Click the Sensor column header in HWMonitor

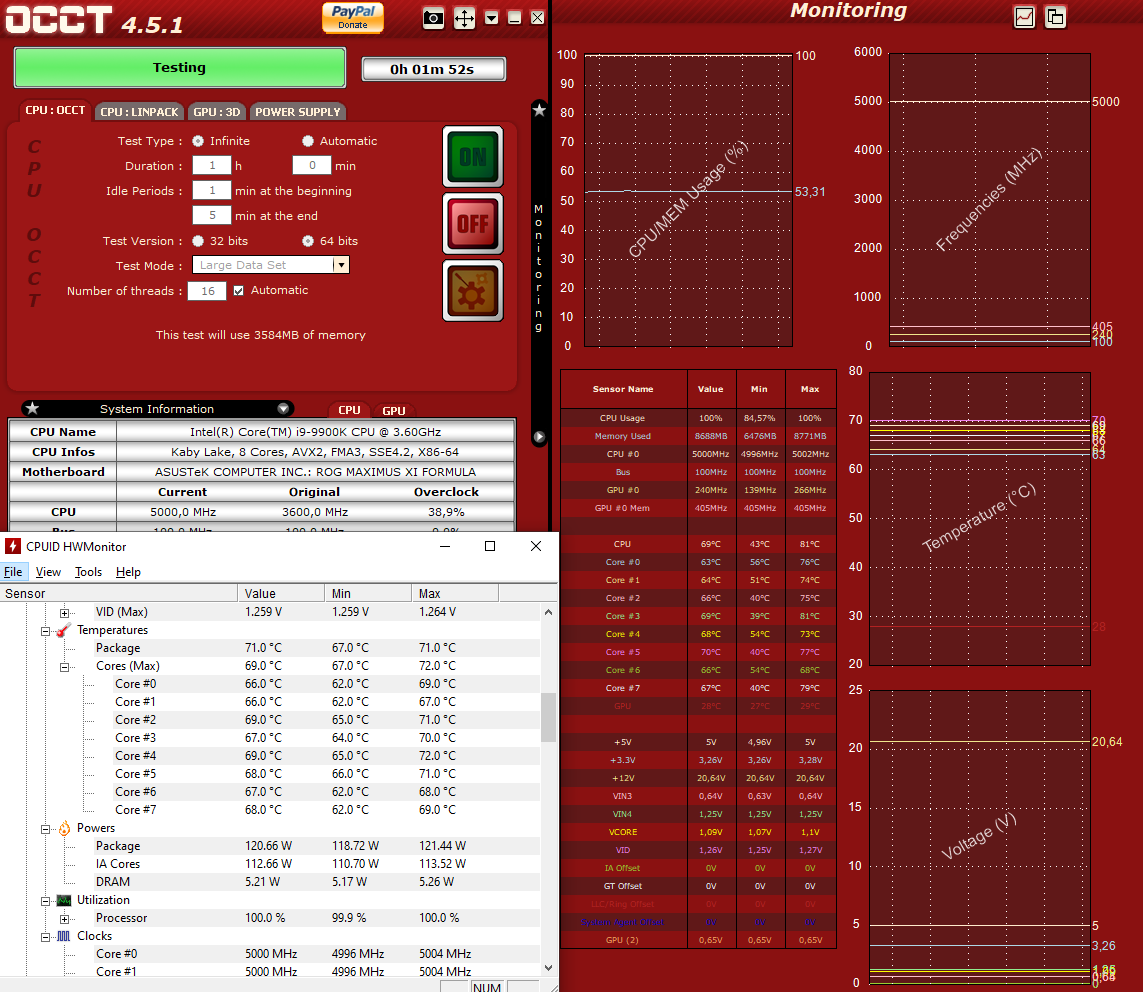[x=119, y=593]
